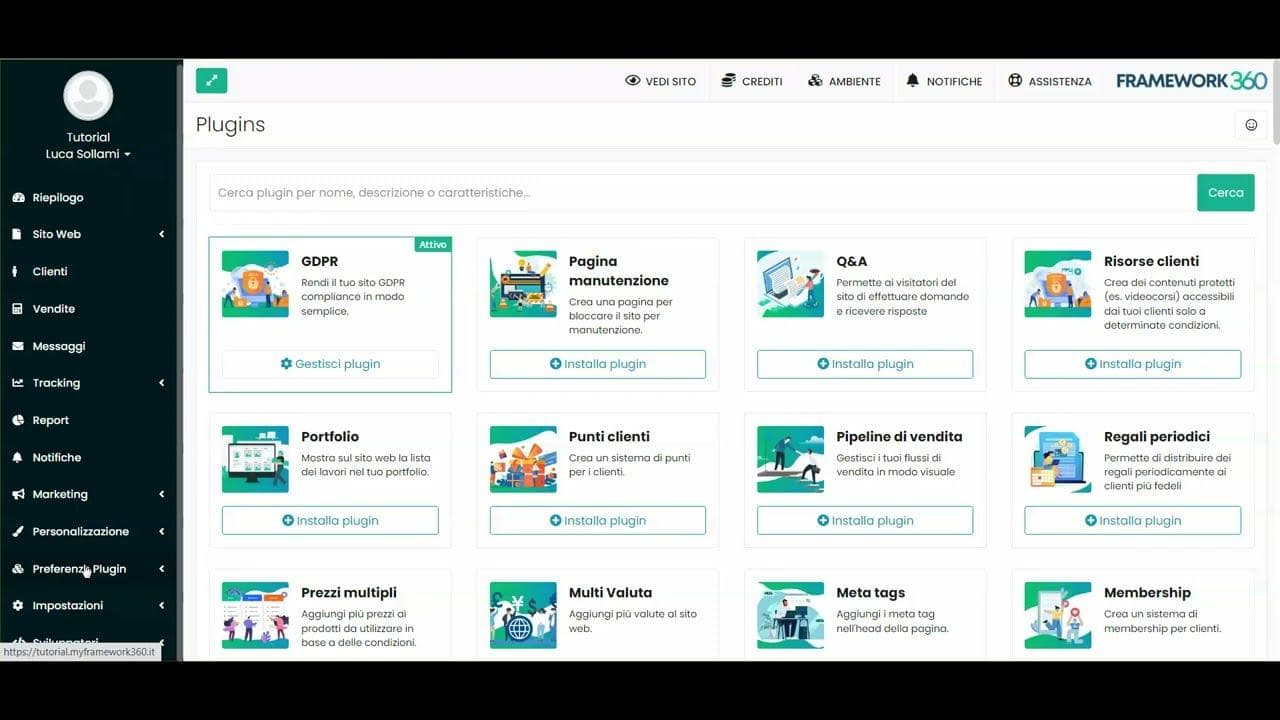Screen dimensions: 1280x720
Task: Click the green fullscreen expand icon
Action: tap(210, 79)
